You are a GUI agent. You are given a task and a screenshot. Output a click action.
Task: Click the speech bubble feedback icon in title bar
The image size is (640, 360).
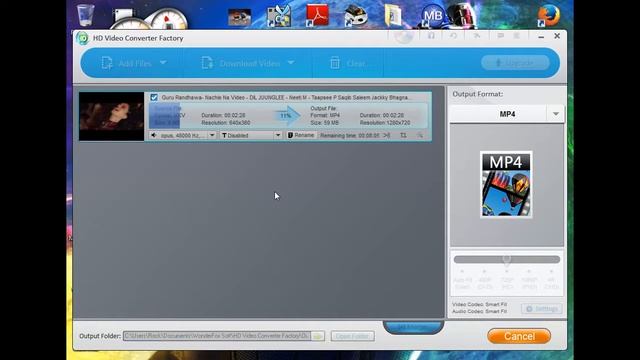click(500, 36)
